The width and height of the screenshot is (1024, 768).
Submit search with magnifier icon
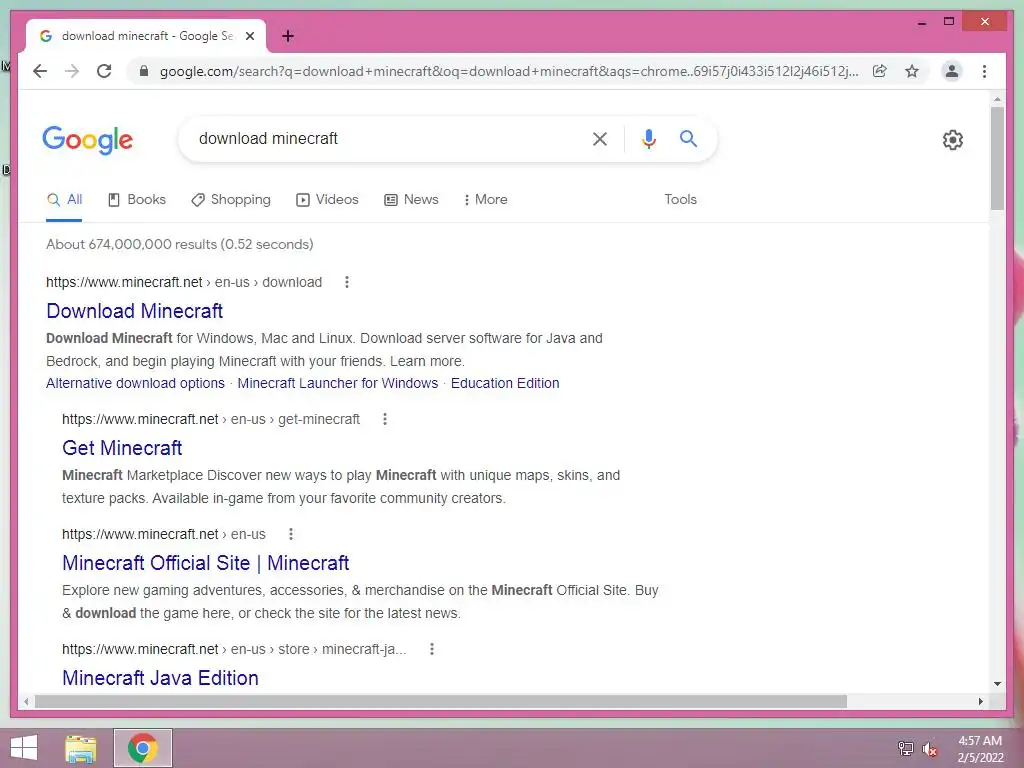(x=688, y=138)
